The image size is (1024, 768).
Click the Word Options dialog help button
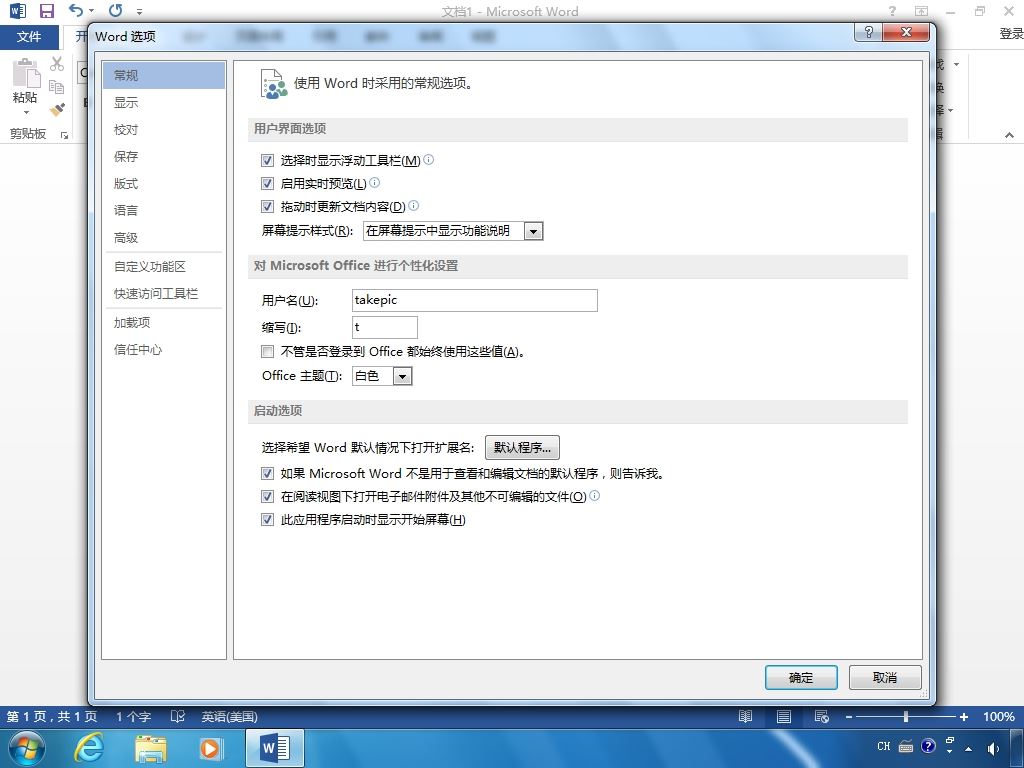pos(869,32)
